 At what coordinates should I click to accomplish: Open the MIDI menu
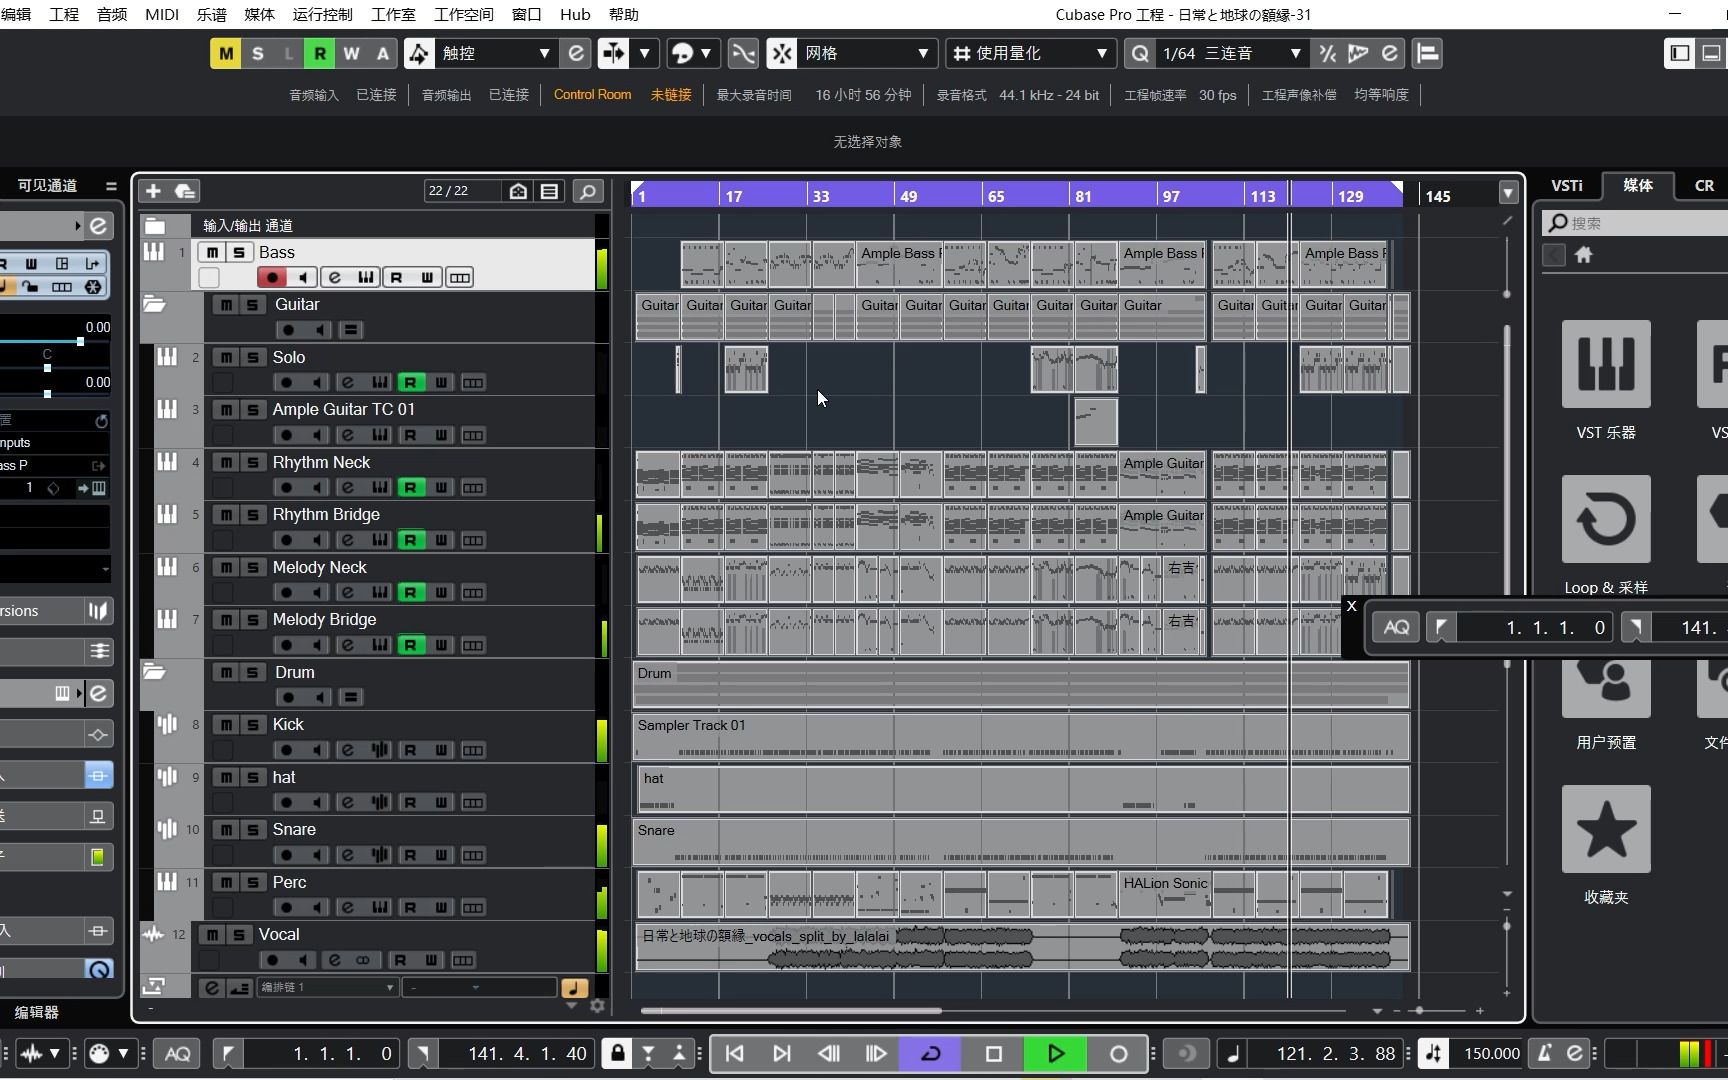coord(162,14)
